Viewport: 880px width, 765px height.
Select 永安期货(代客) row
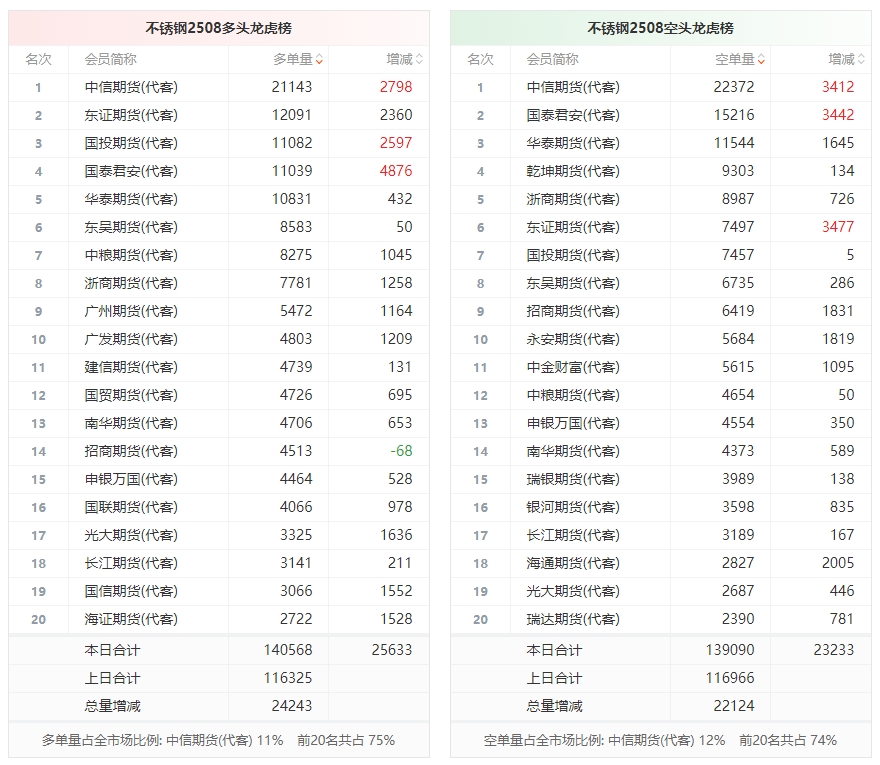pyautogui.click(x=661, y=340)
